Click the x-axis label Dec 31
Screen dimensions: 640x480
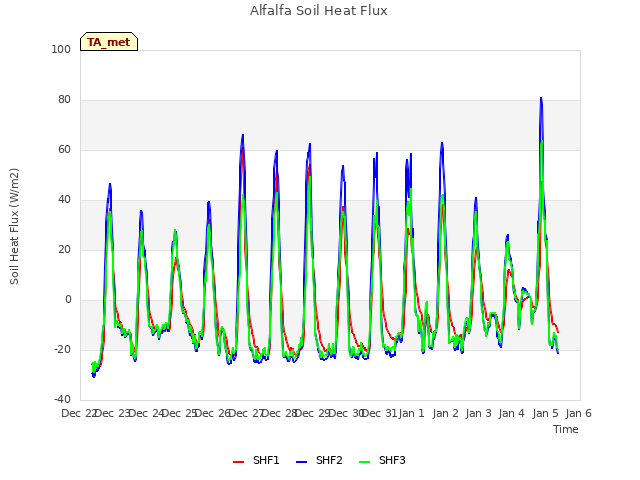tap(379, 413)
